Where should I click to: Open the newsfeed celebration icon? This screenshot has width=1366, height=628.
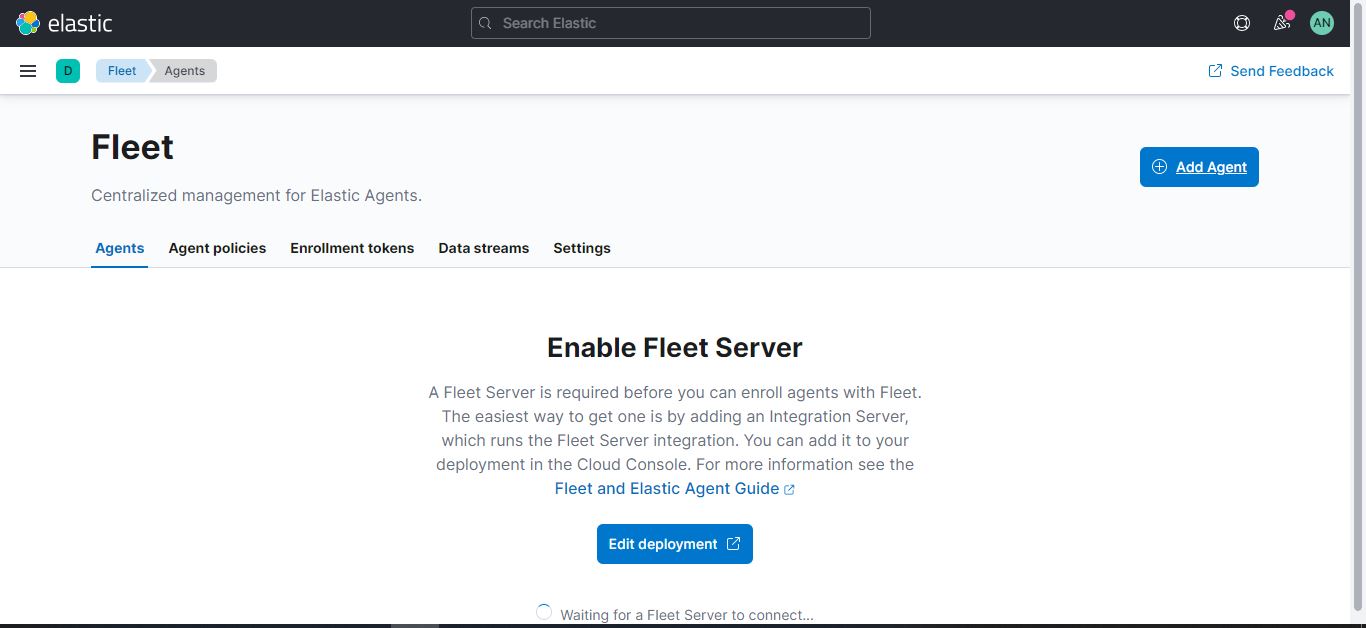tap(1282, 23)
